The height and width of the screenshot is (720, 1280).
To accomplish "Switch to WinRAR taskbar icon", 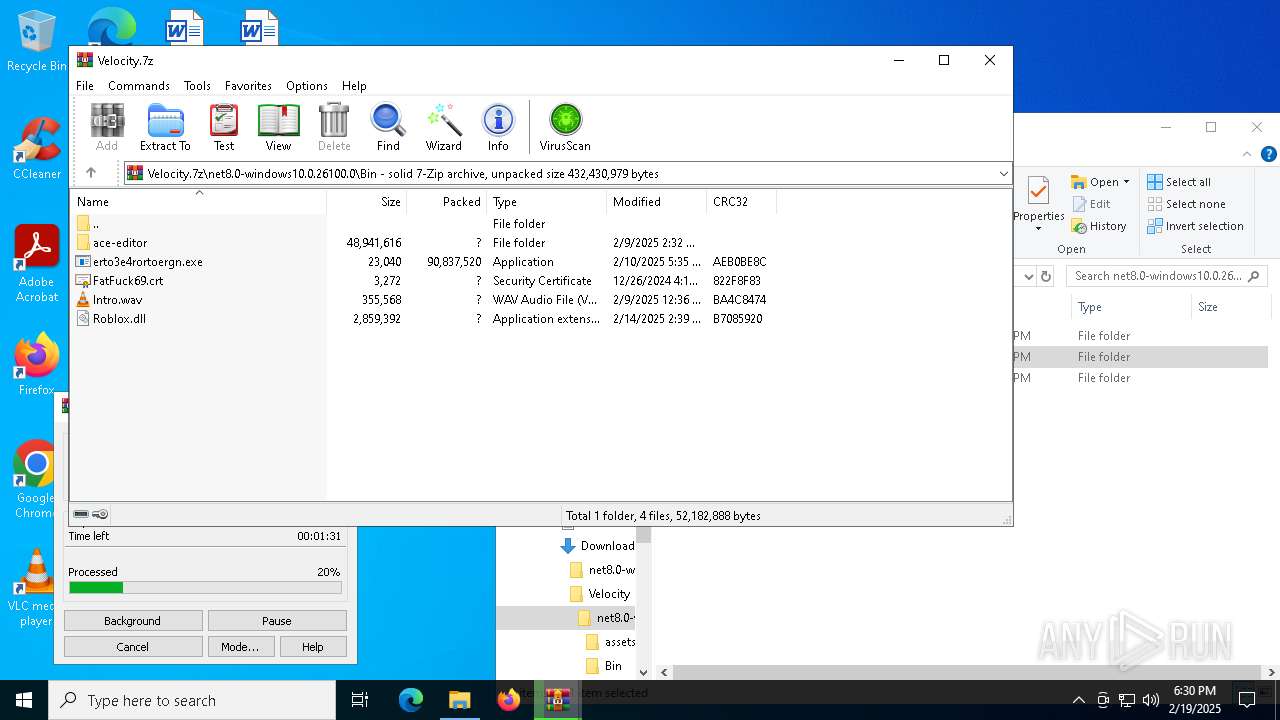I will pyautogui.click(x=557, y=700).
